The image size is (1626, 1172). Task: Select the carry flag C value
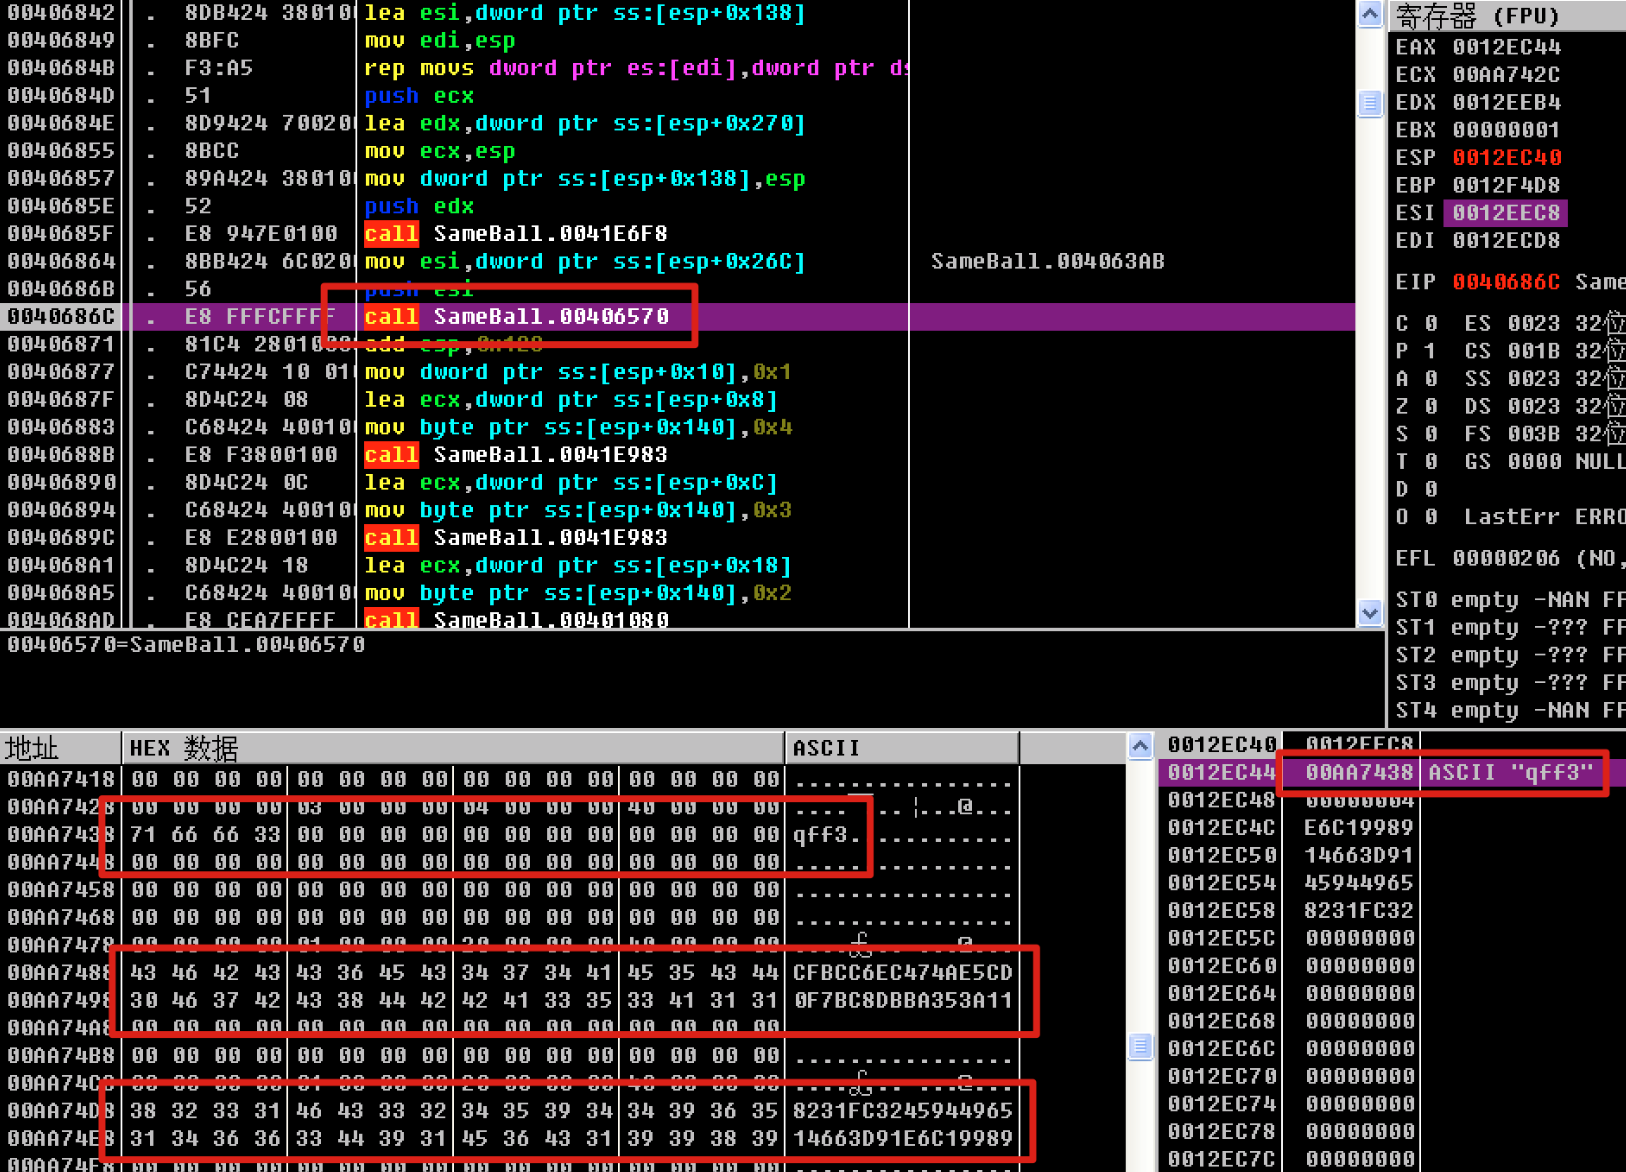click(x=1431, y=324)
